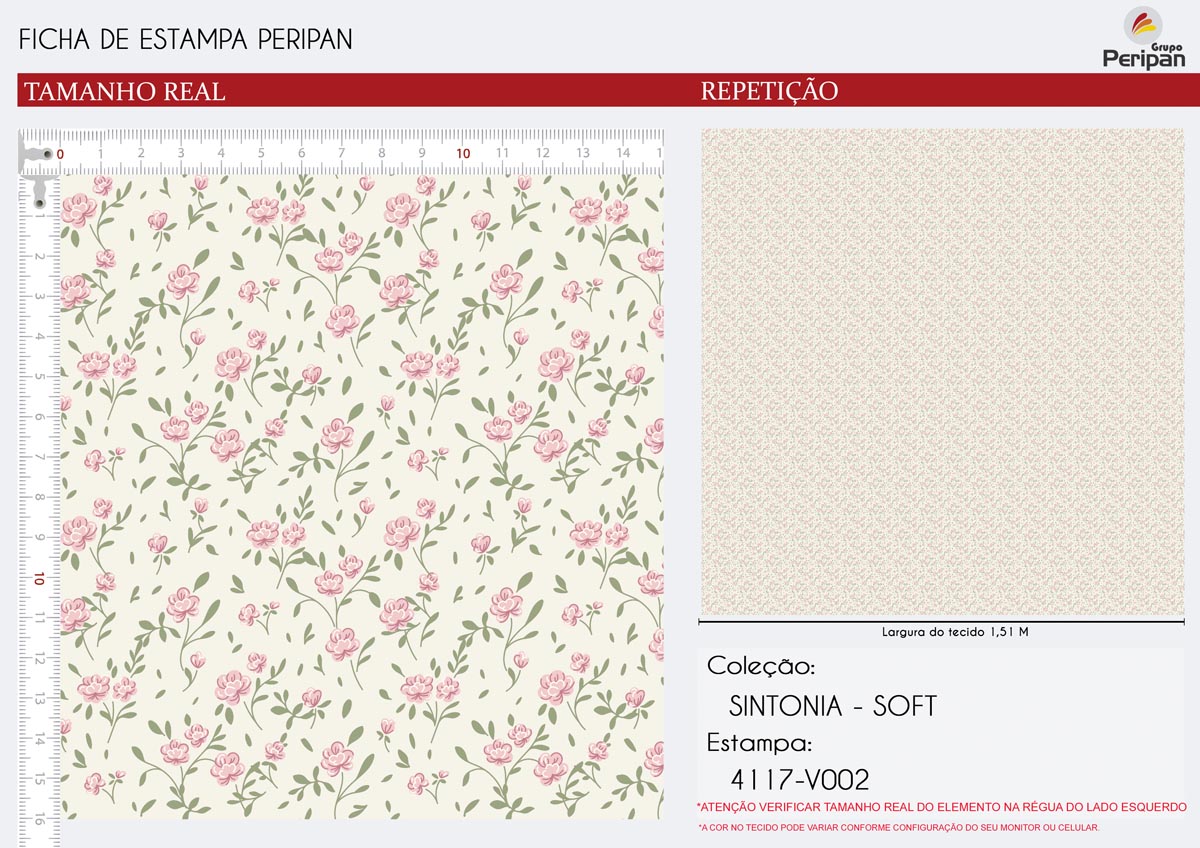Click the 5 mark on vertical ruler

click(39, 377)
